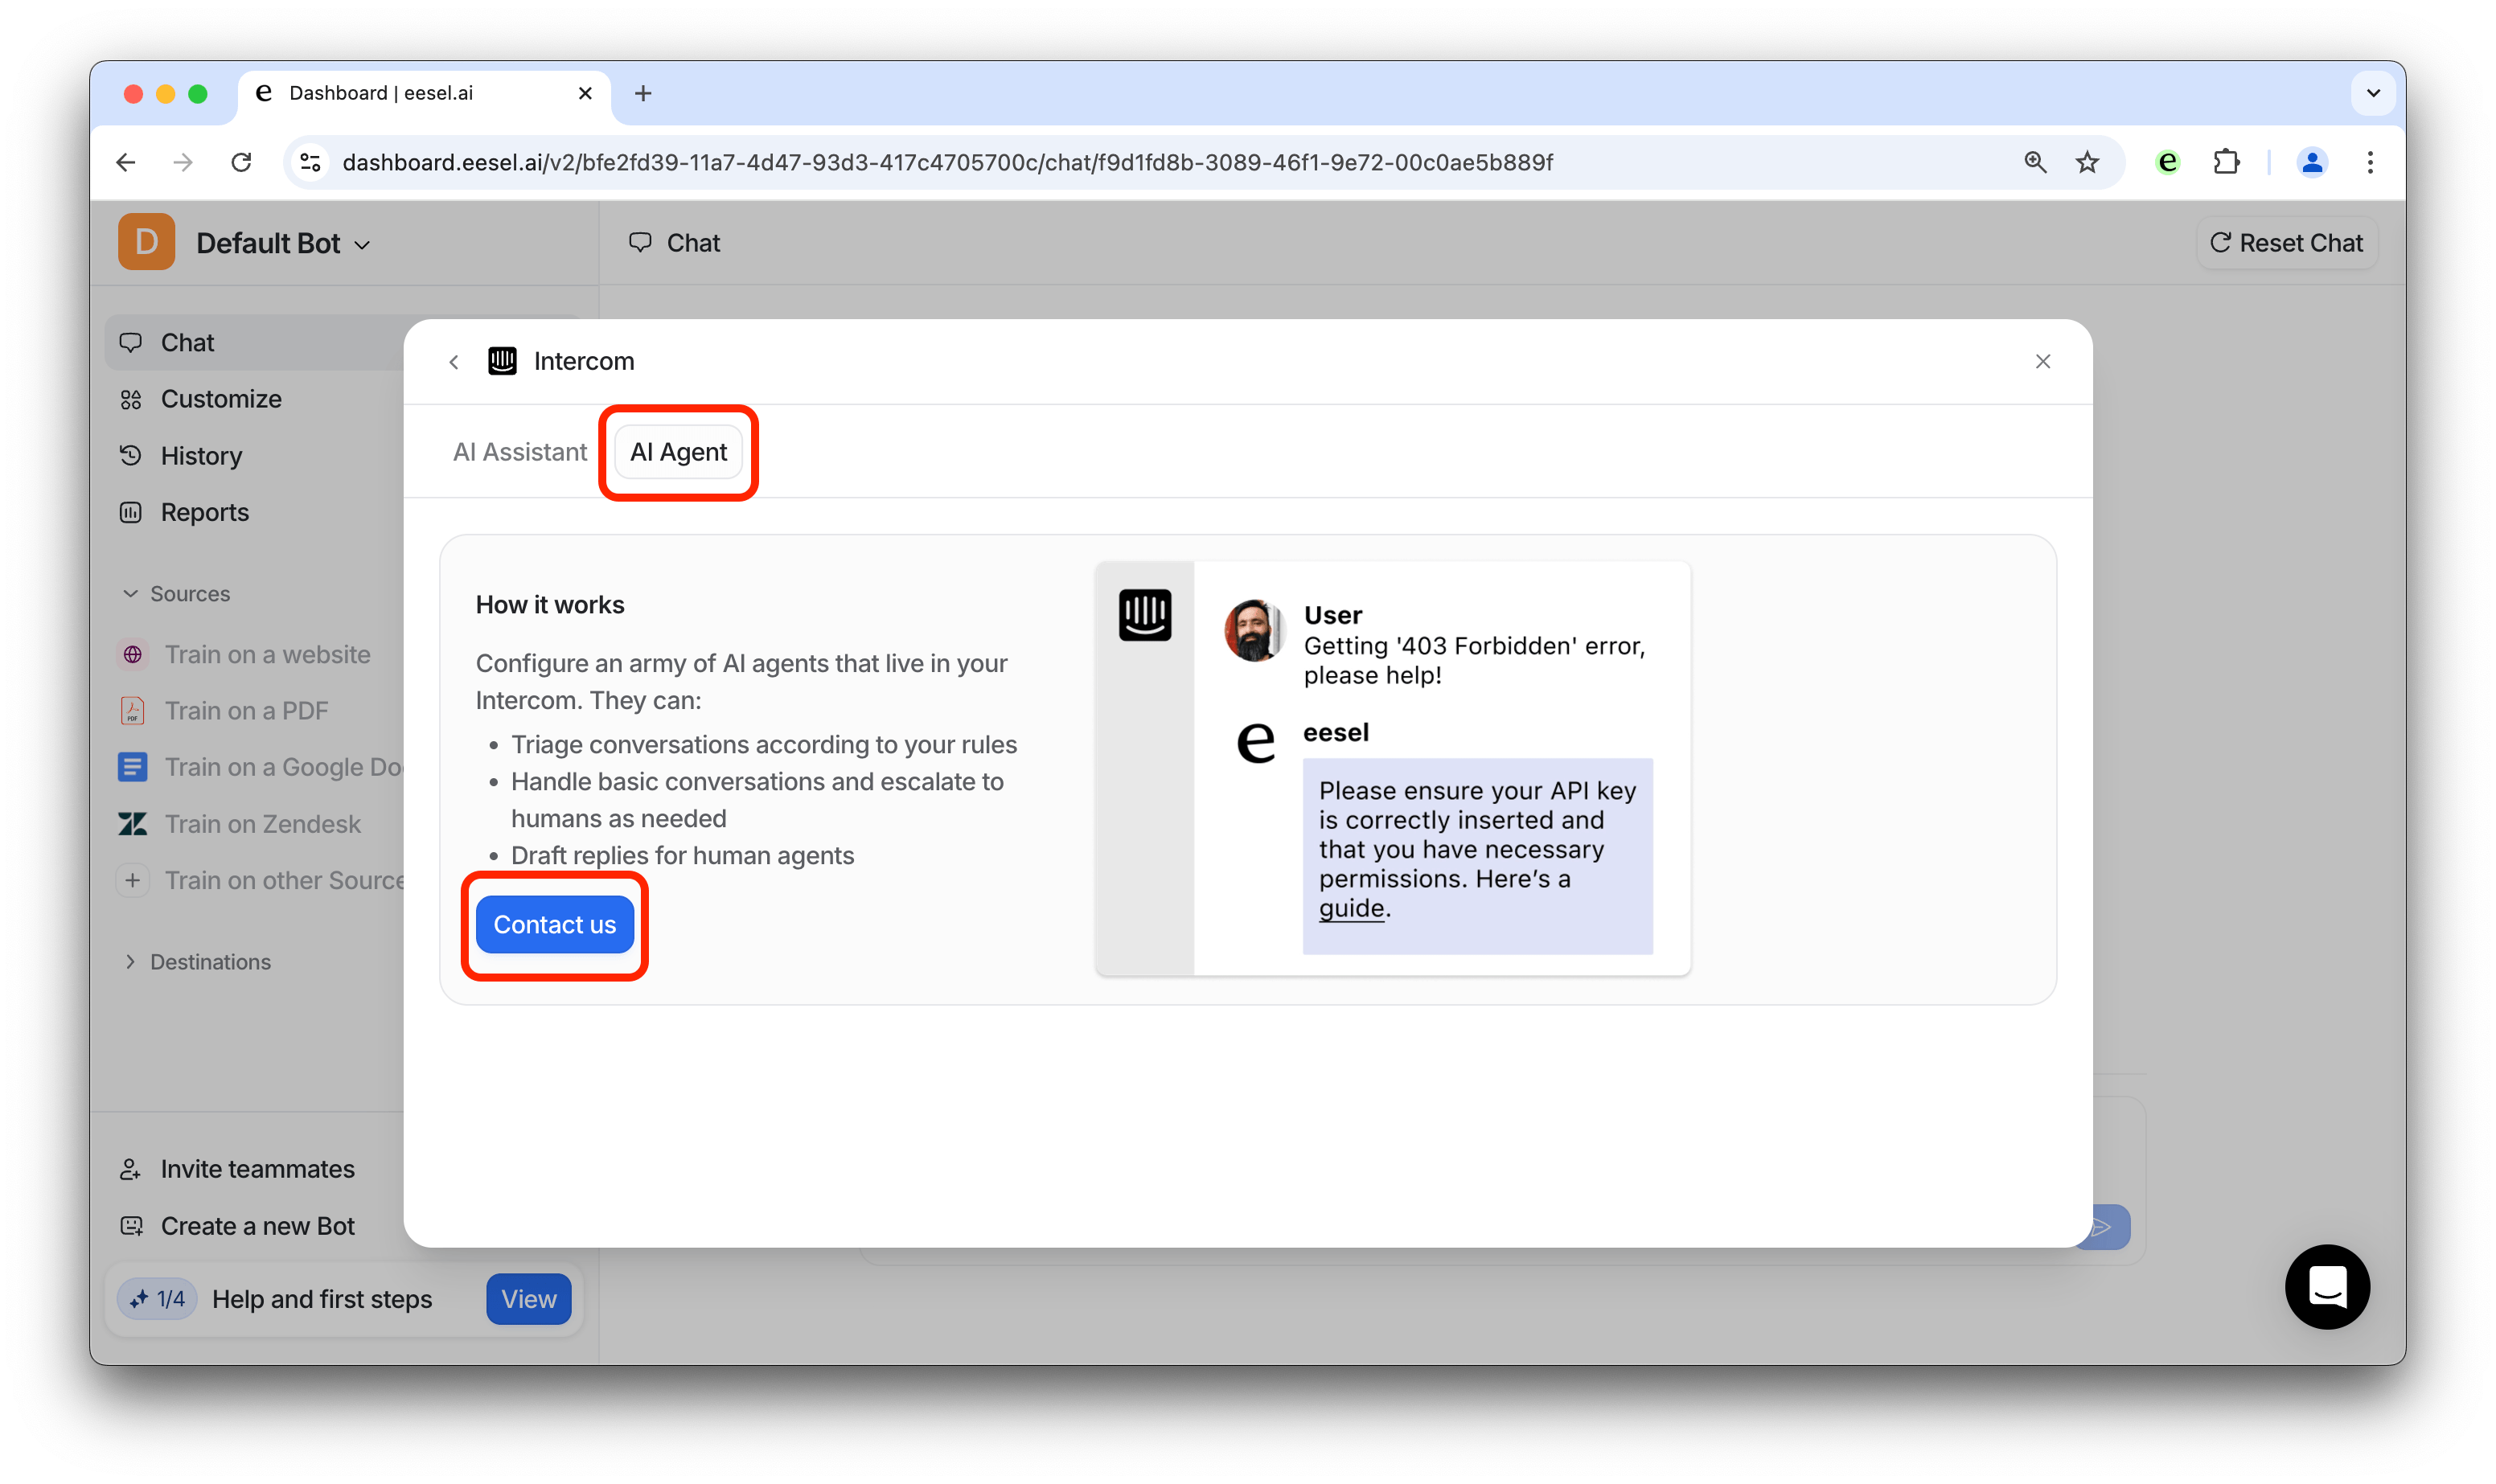Screen dimensions: 2496x1484
Task: Open the Default Bot switcher dropdown
Action: (282, 243)
